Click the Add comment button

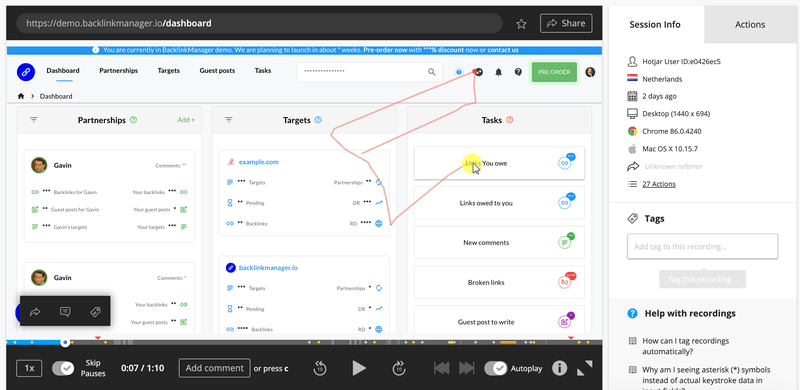coord(214,368)
